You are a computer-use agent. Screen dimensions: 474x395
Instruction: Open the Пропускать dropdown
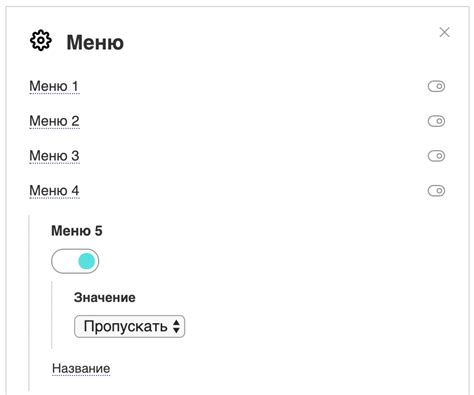(129, 326)
